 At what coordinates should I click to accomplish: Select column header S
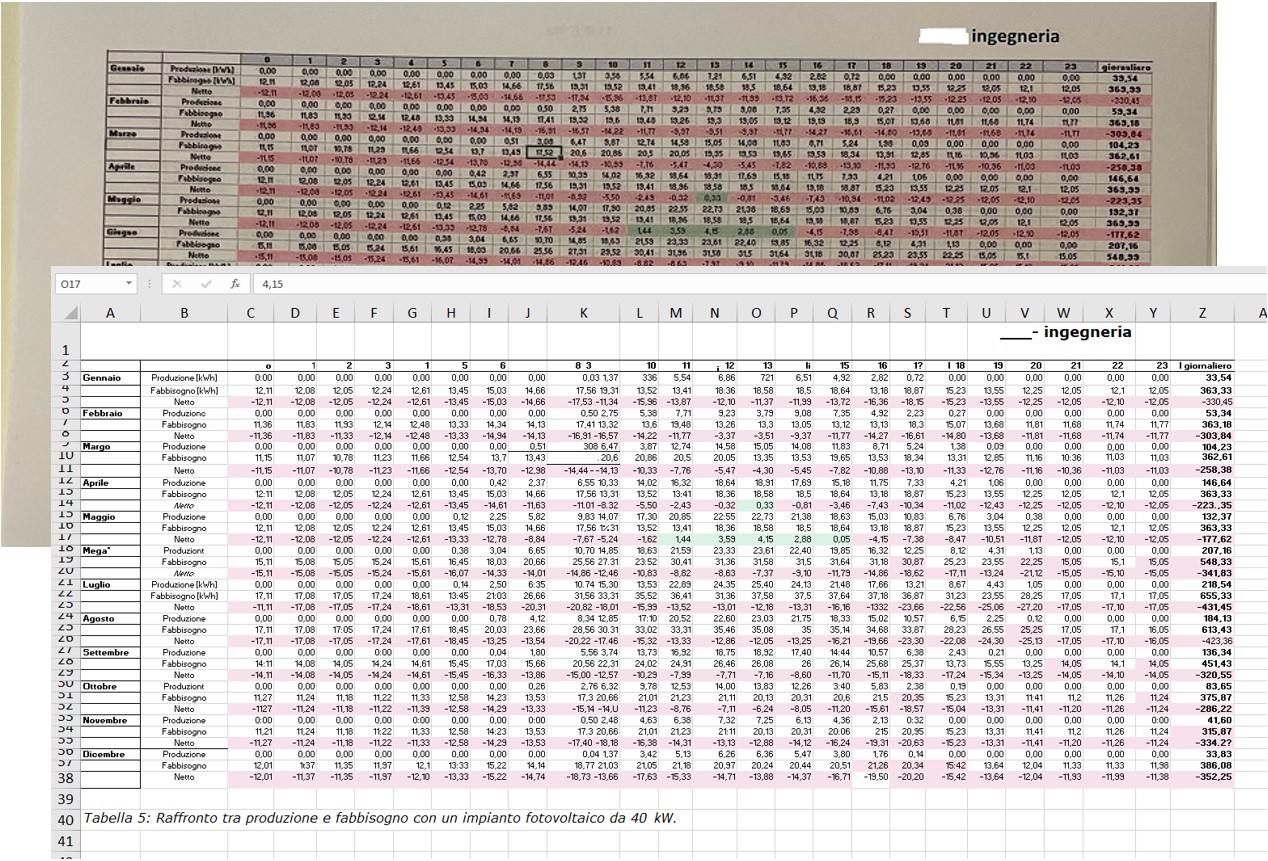(906, 314)
